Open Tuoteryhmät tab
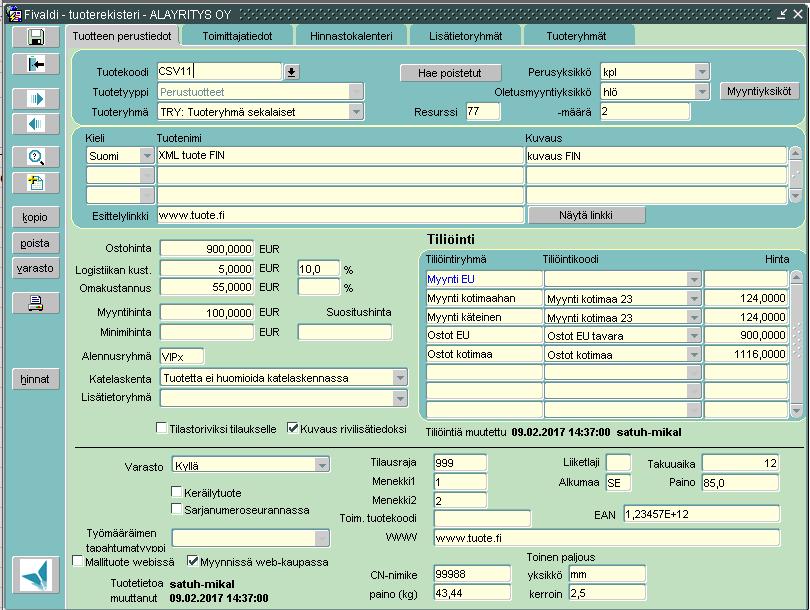 (x=577, y=36)
